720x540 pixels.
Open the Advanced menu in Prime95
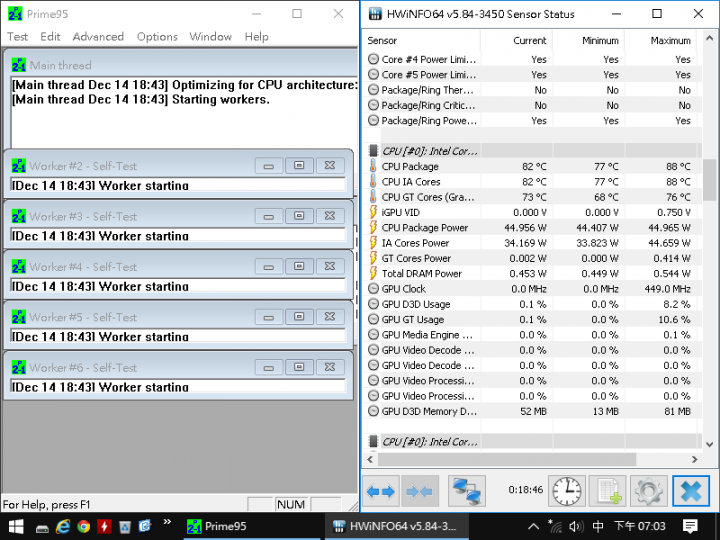[x=98, y=37]
